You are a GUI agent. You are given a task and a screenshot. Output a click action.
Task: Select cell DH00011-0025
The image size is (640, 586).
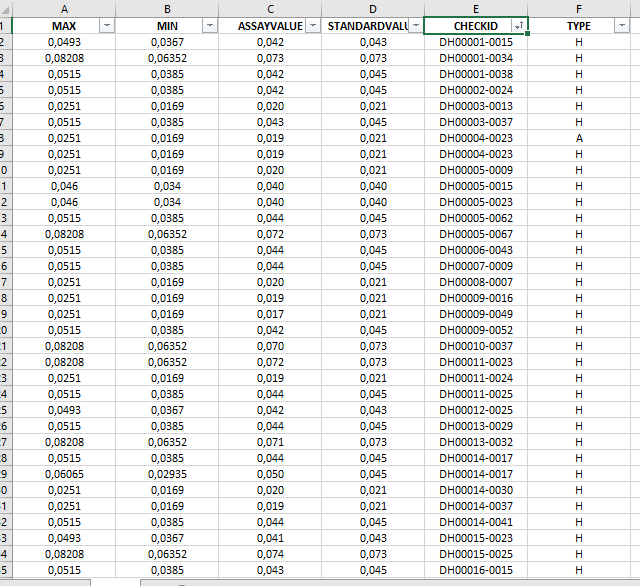point(476,394)
